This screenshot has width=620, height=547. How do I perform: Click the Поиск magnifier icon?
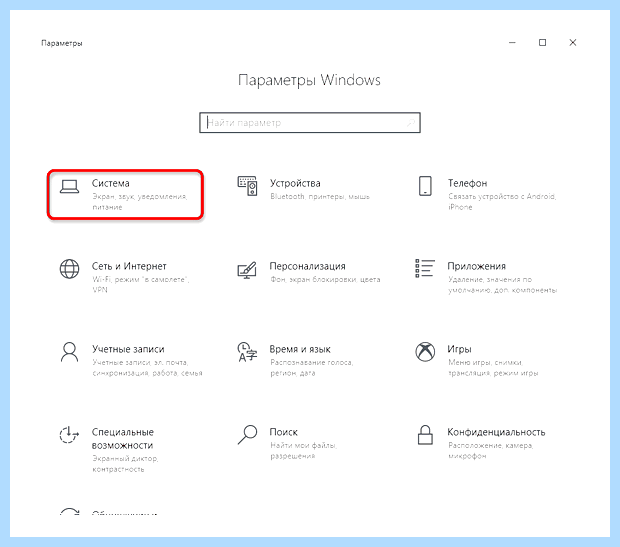[247, 435]
